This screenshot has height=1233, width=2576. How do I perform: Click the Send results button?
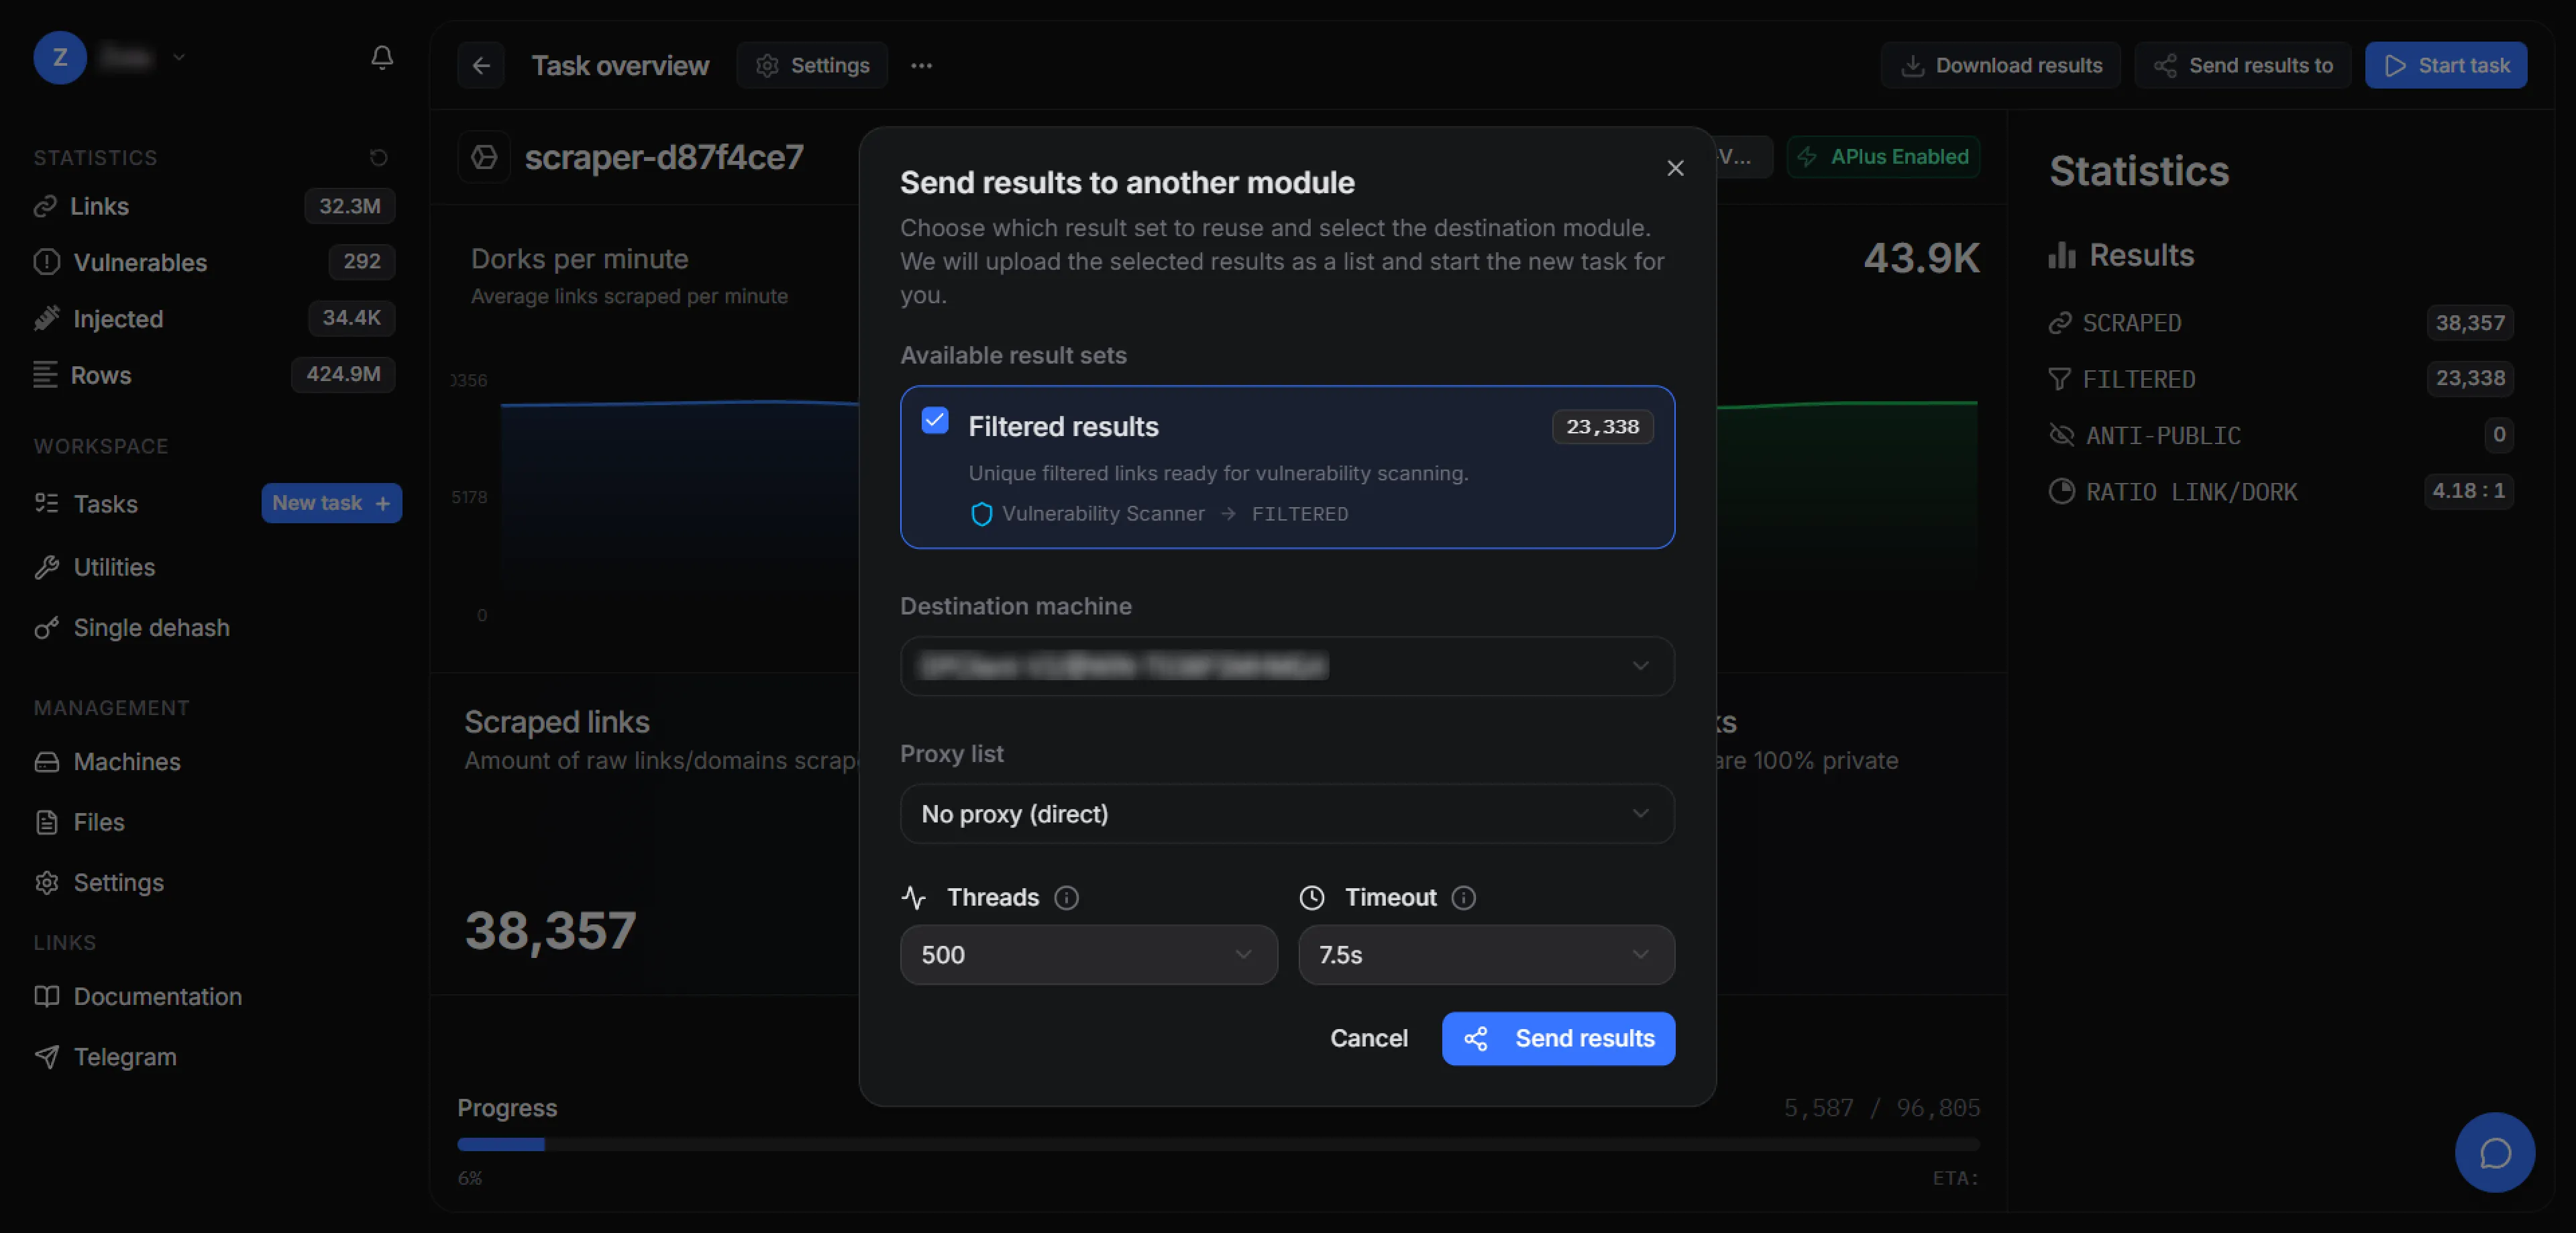pyautogui.click(x=1558, y=1039)
